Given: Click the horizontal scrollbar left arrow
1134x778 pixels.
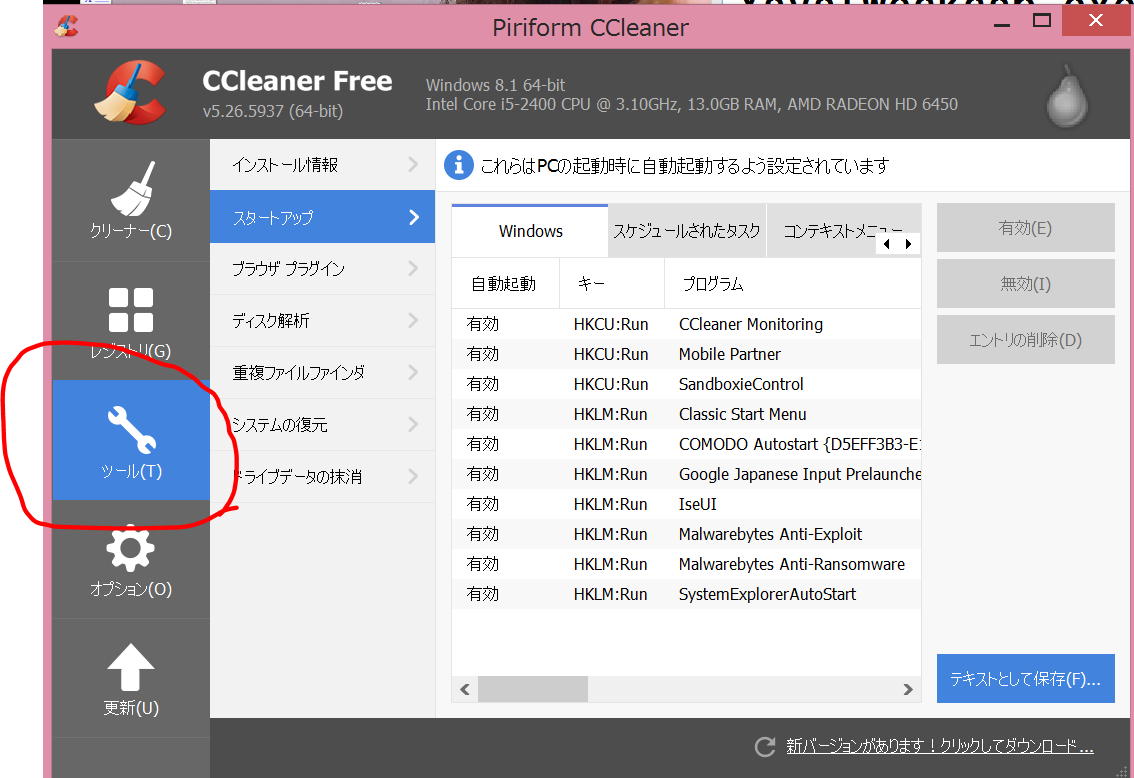Looking at the screenshot, I should tap(465, 689).
